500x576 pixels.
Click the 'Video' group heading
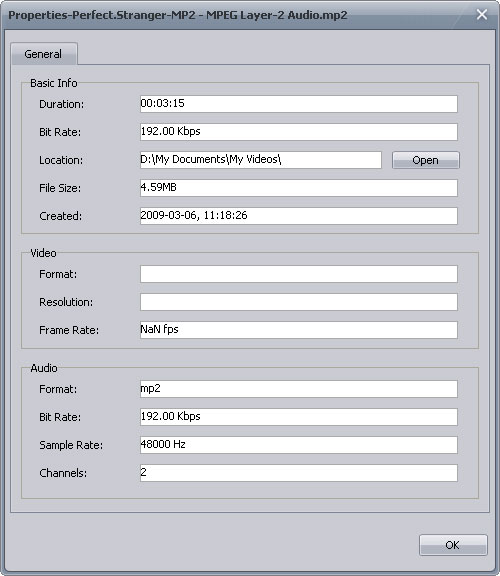(x=43, y=253)
